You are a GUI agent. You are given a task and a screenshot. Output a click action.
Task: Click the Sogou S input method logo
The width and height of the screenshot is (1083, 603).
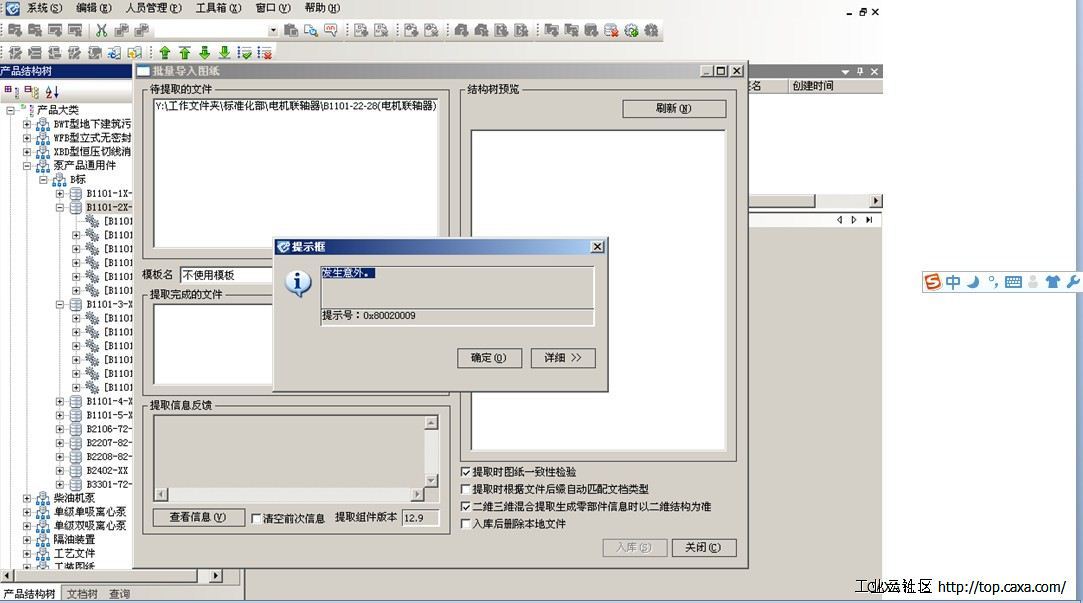click(932, 281)
